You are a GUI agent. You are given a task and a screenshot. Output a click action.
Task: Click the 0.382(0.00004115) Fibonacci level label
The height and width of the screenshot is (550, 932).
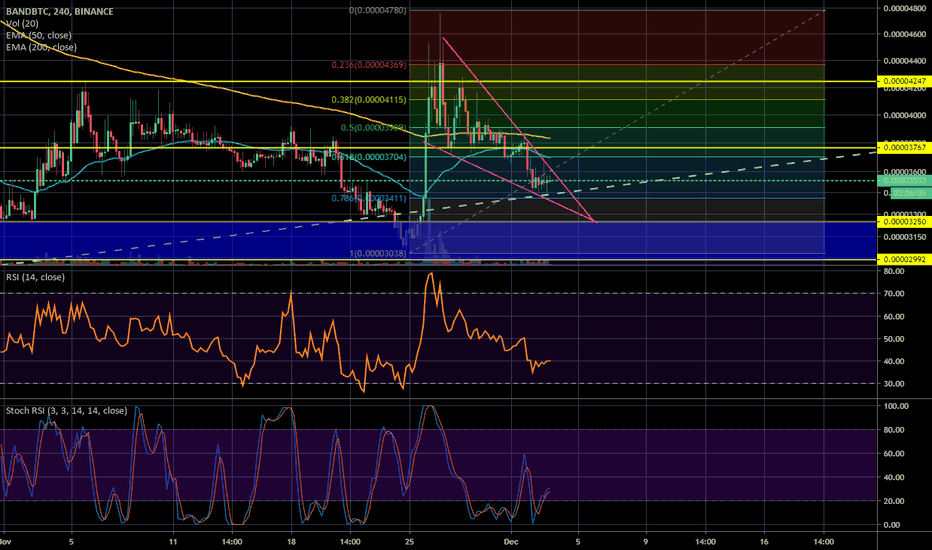point(369,100)
